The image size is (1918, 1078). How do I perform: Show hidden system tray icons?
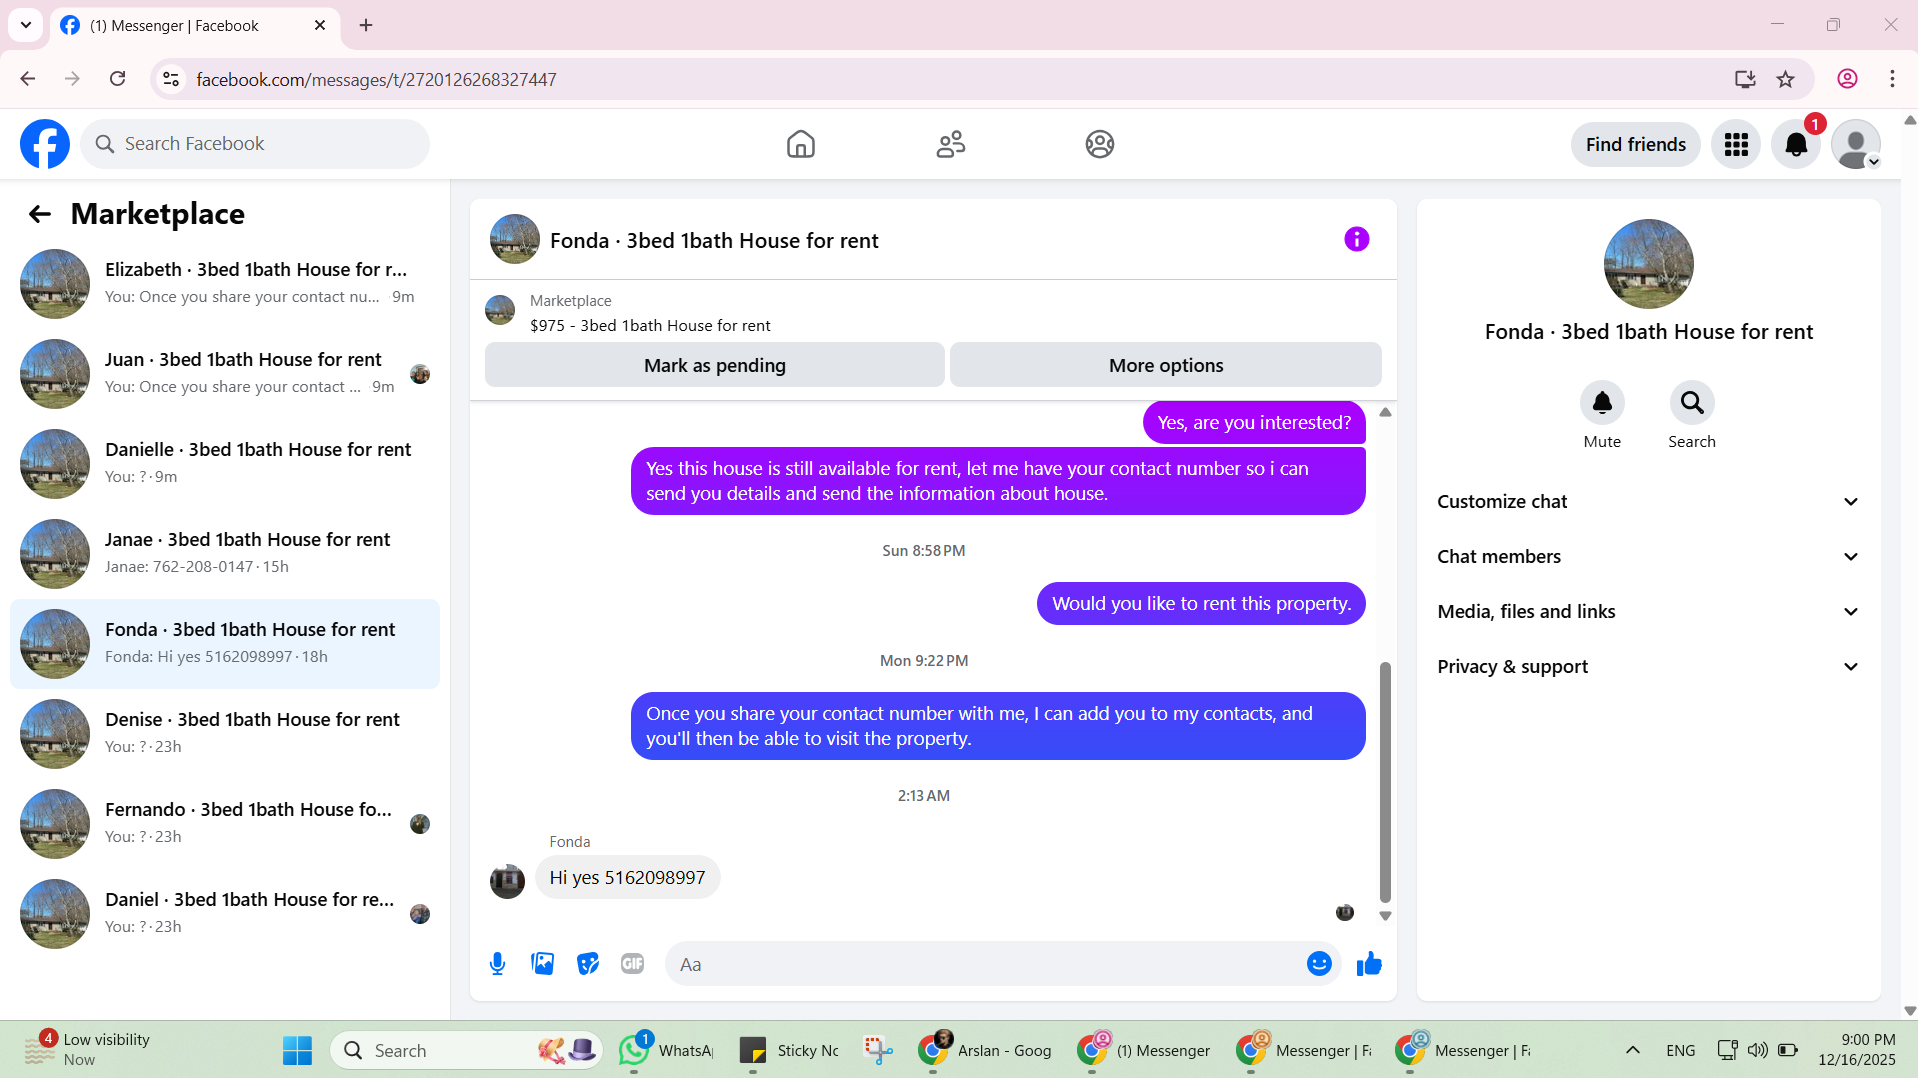click(x=1632, y=1051)
